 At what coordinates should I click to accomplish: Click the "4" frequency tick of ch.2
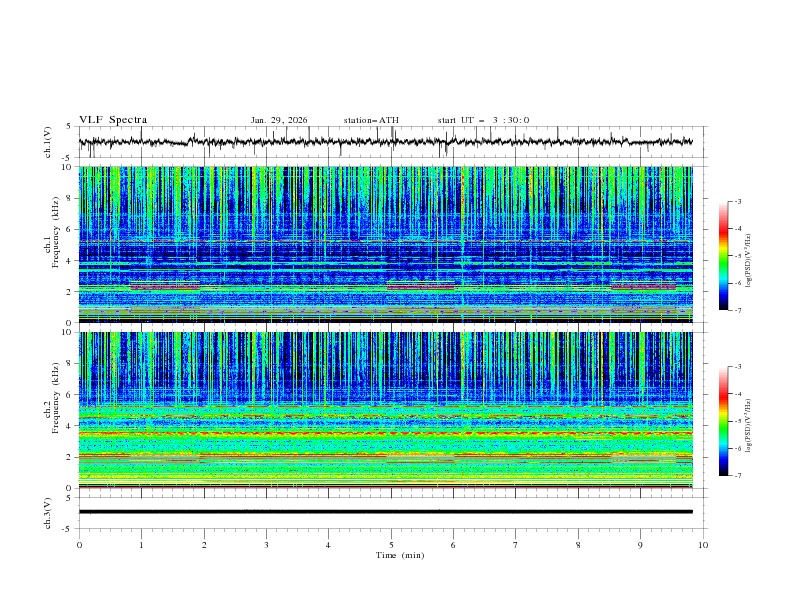pyautogui.click(x=71, y=426)
